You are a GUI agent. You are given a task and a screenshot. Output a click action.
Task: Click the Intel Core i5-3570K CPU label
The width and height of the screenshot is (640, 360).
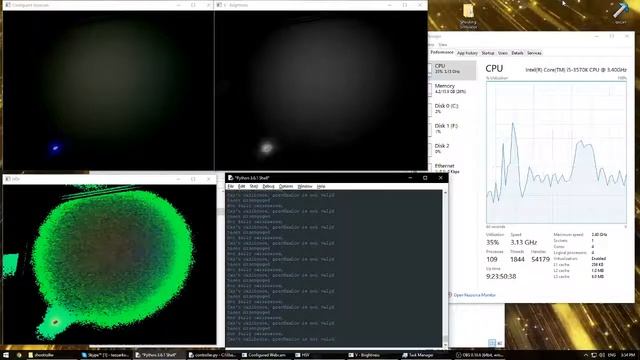click(576, 70)
